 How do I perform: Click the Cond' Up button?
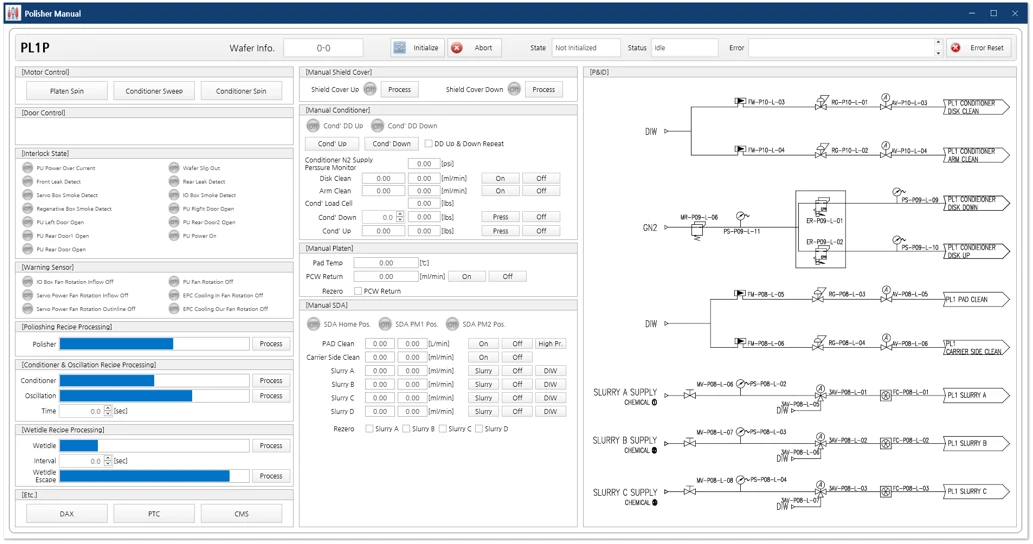pyautogui.click(x=333, y=144)
